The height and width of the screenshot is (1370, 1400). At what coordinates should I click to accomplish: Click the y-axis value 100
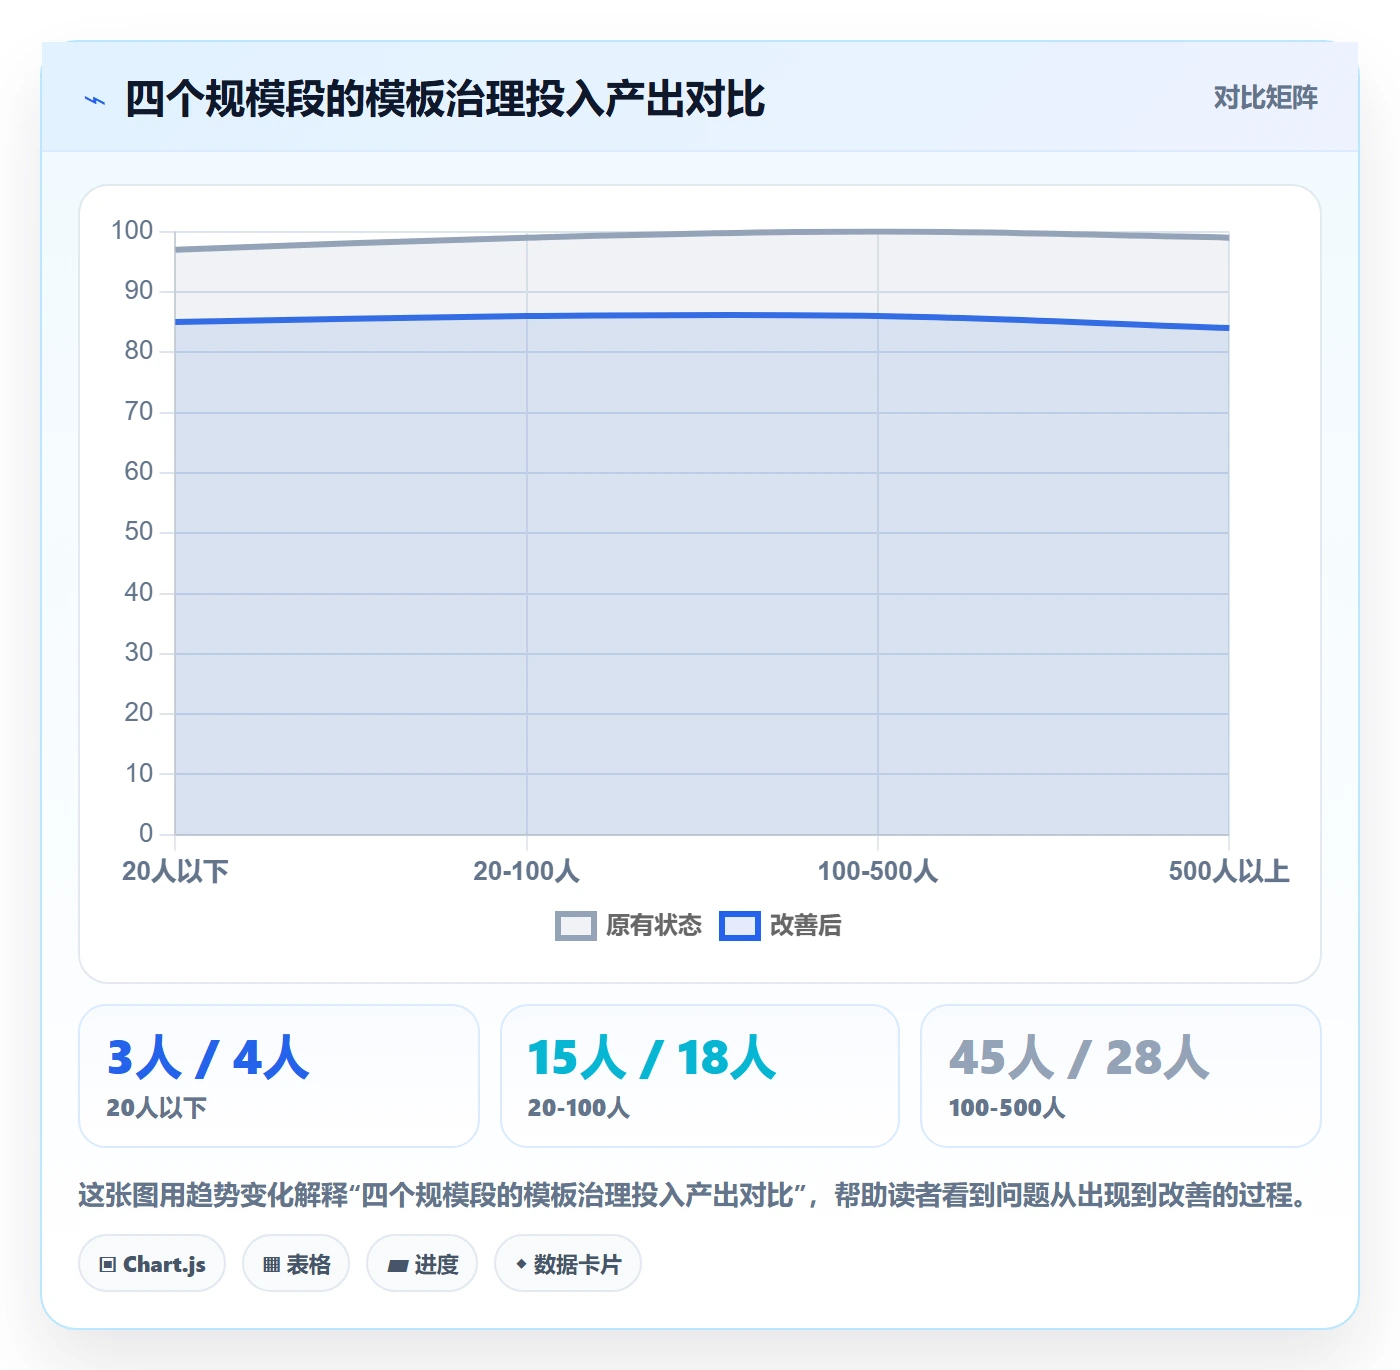132,231
